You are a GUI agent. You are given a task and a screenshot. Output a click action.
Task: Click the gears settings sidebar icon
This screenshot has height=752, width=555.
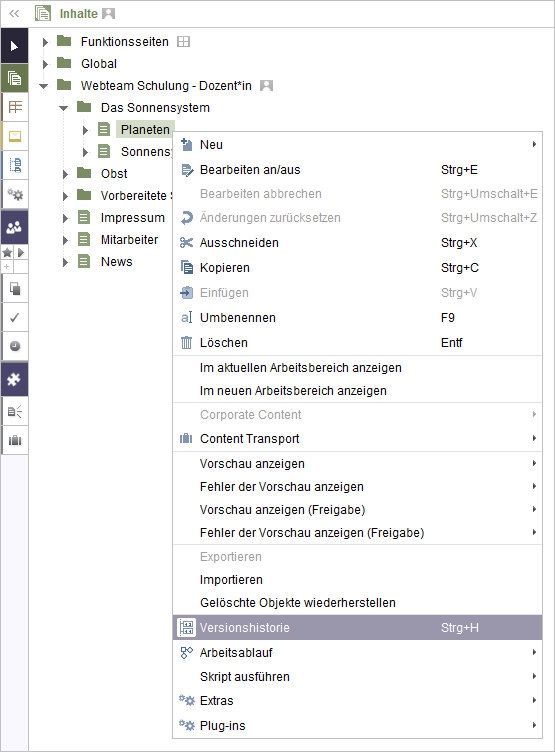pos(15,194)
